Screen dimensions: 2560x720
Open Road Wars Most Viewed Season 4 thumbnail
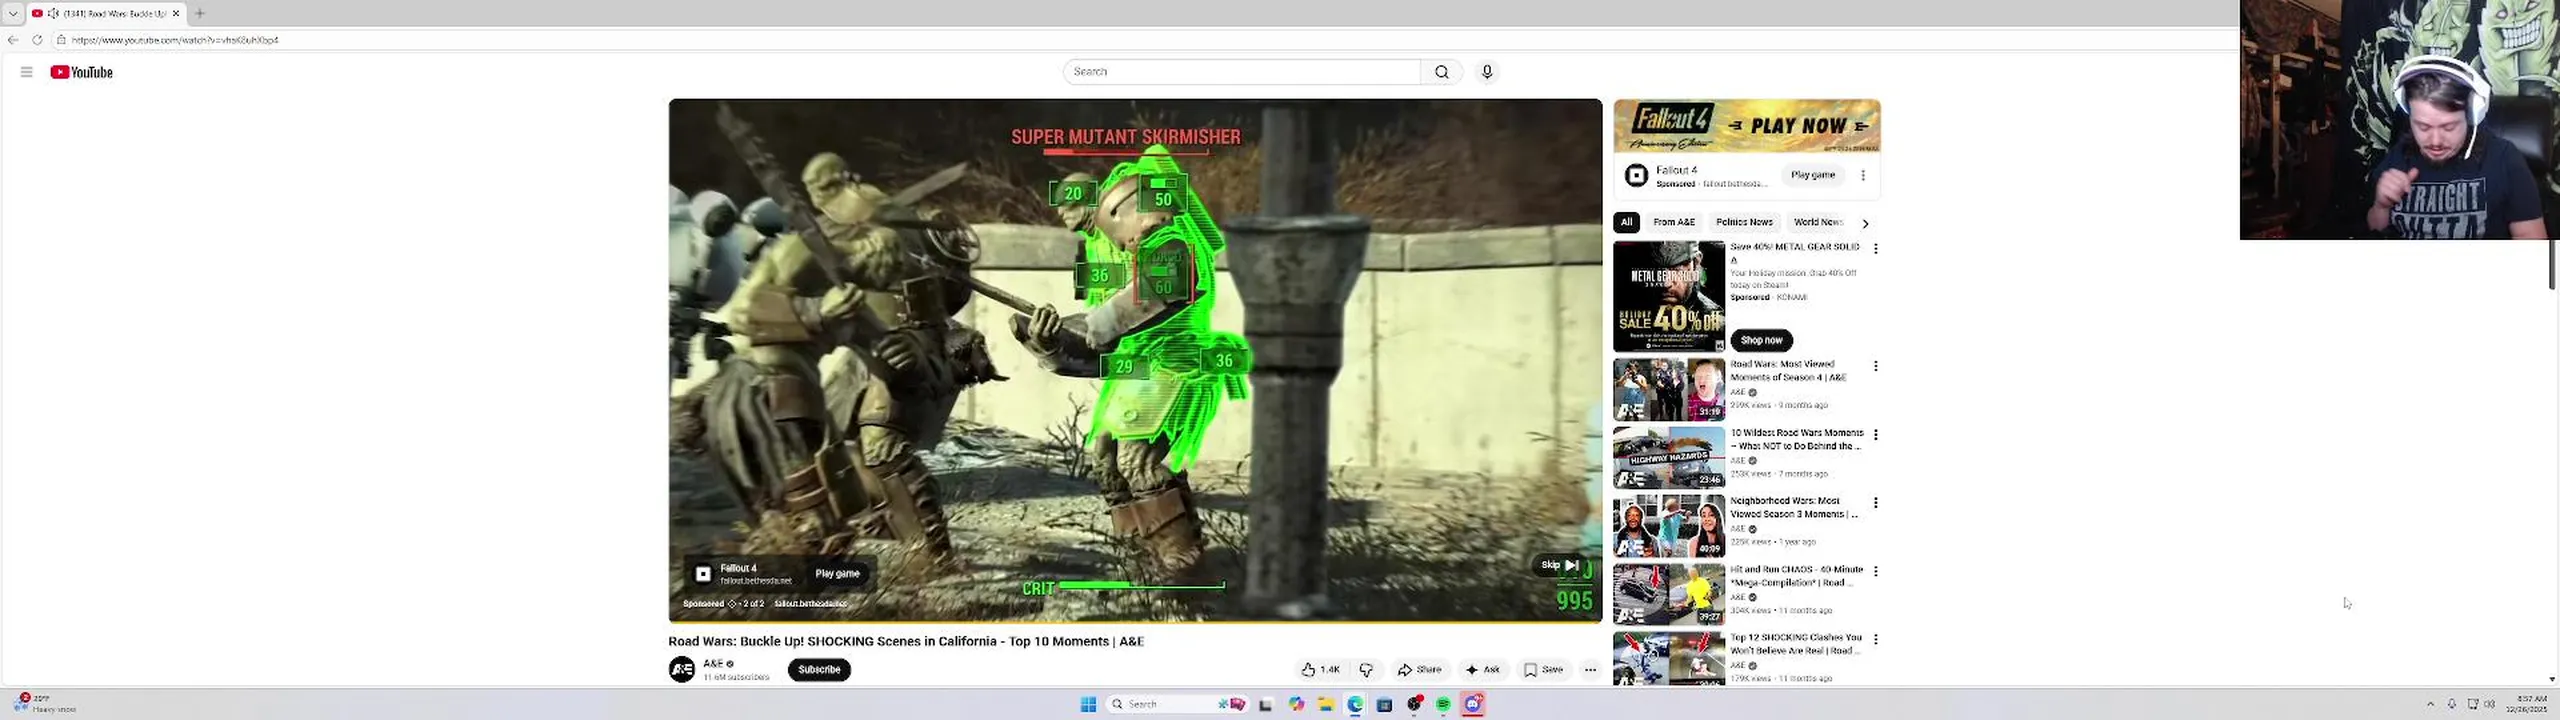coord(1669,389)
